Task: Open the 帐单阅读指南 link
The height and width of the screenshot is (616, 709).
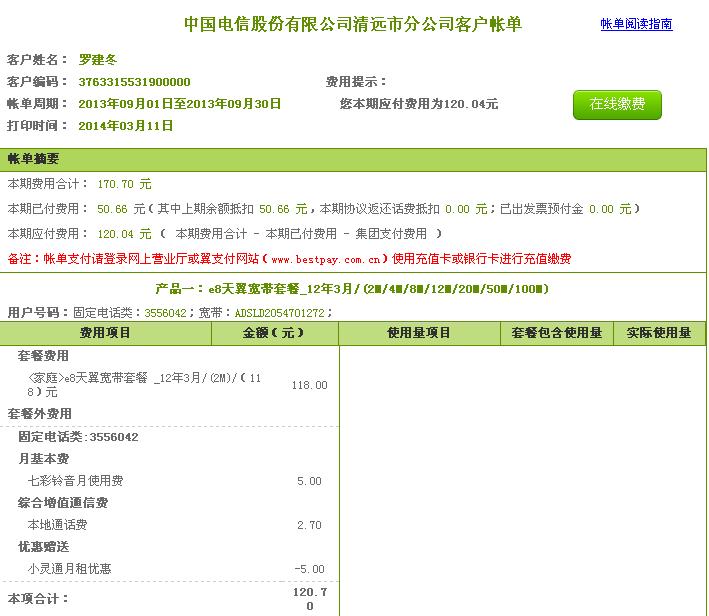Action: click(x=636, y=24)
